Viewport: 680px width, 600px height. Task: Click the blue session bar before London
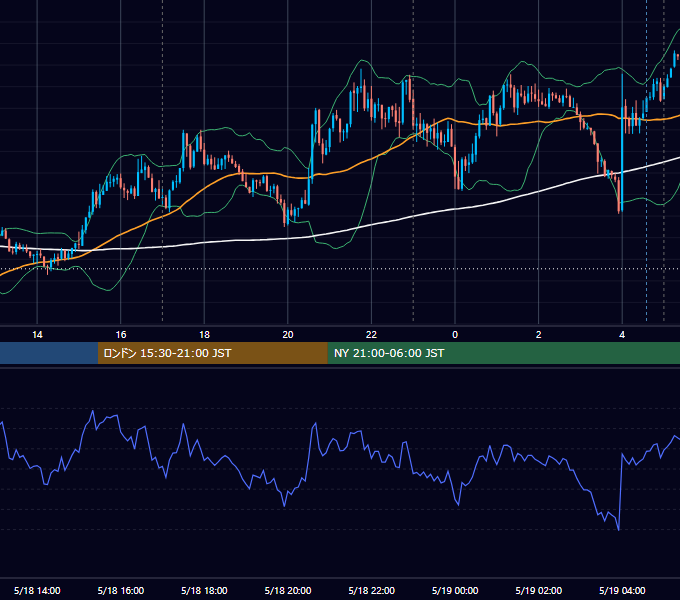click(x=49, y=353)
